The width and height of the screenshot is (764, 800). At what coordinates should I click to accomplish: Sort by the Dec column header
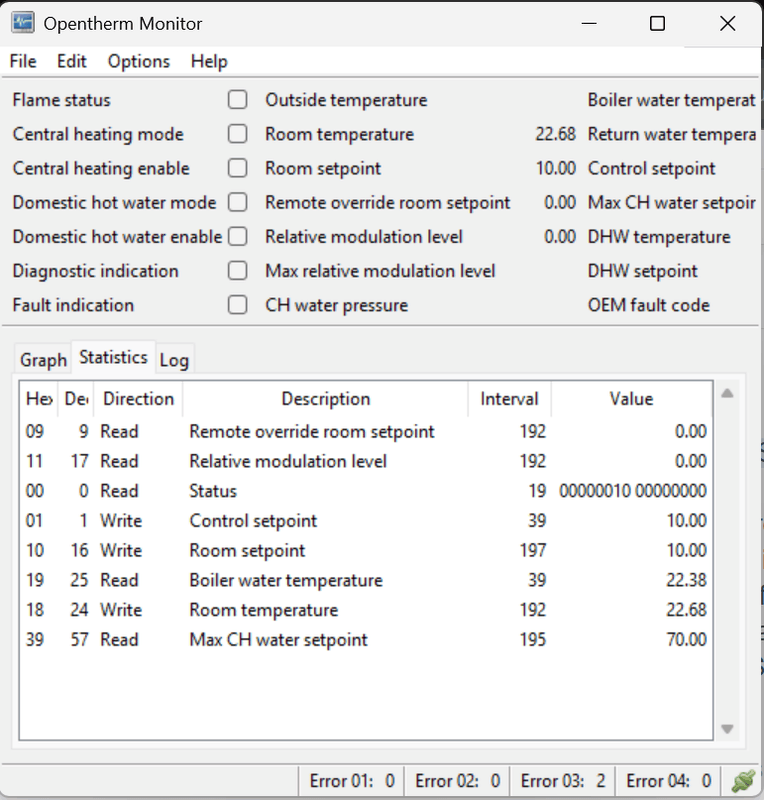[76, 398]
